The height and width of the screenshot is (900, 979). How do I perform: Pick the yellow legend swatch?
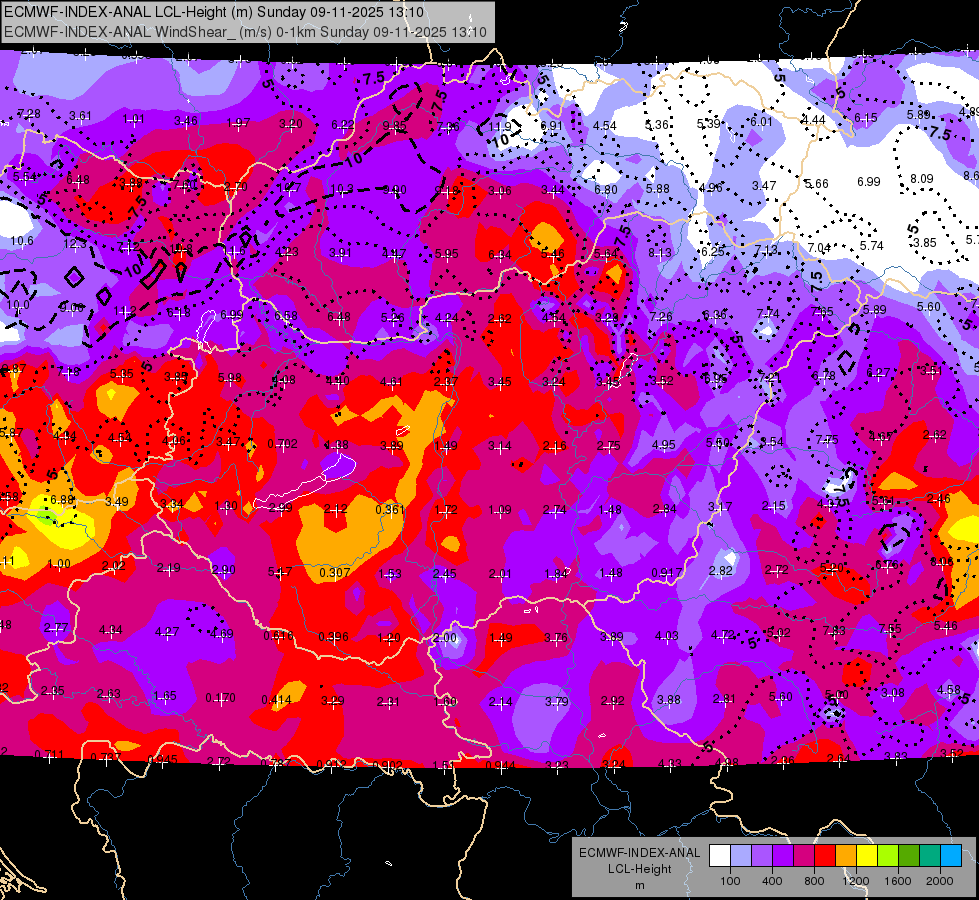pos(867,855)
